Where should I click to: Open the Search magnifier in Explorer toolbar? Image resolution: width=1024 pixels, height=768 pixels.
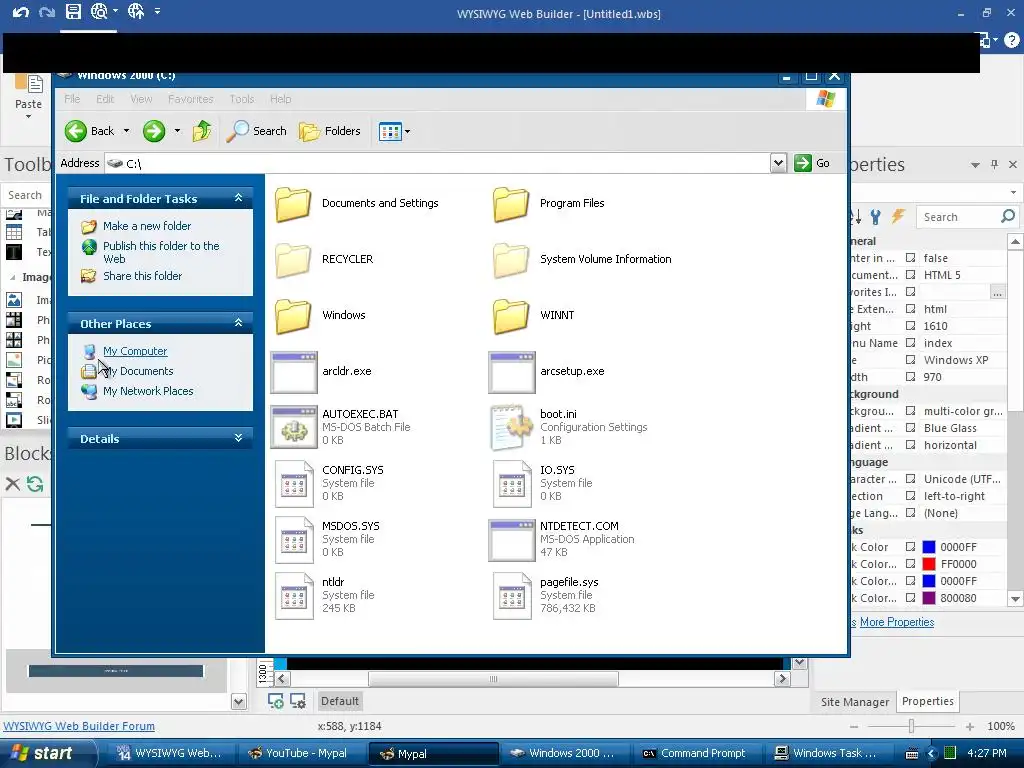238,131
